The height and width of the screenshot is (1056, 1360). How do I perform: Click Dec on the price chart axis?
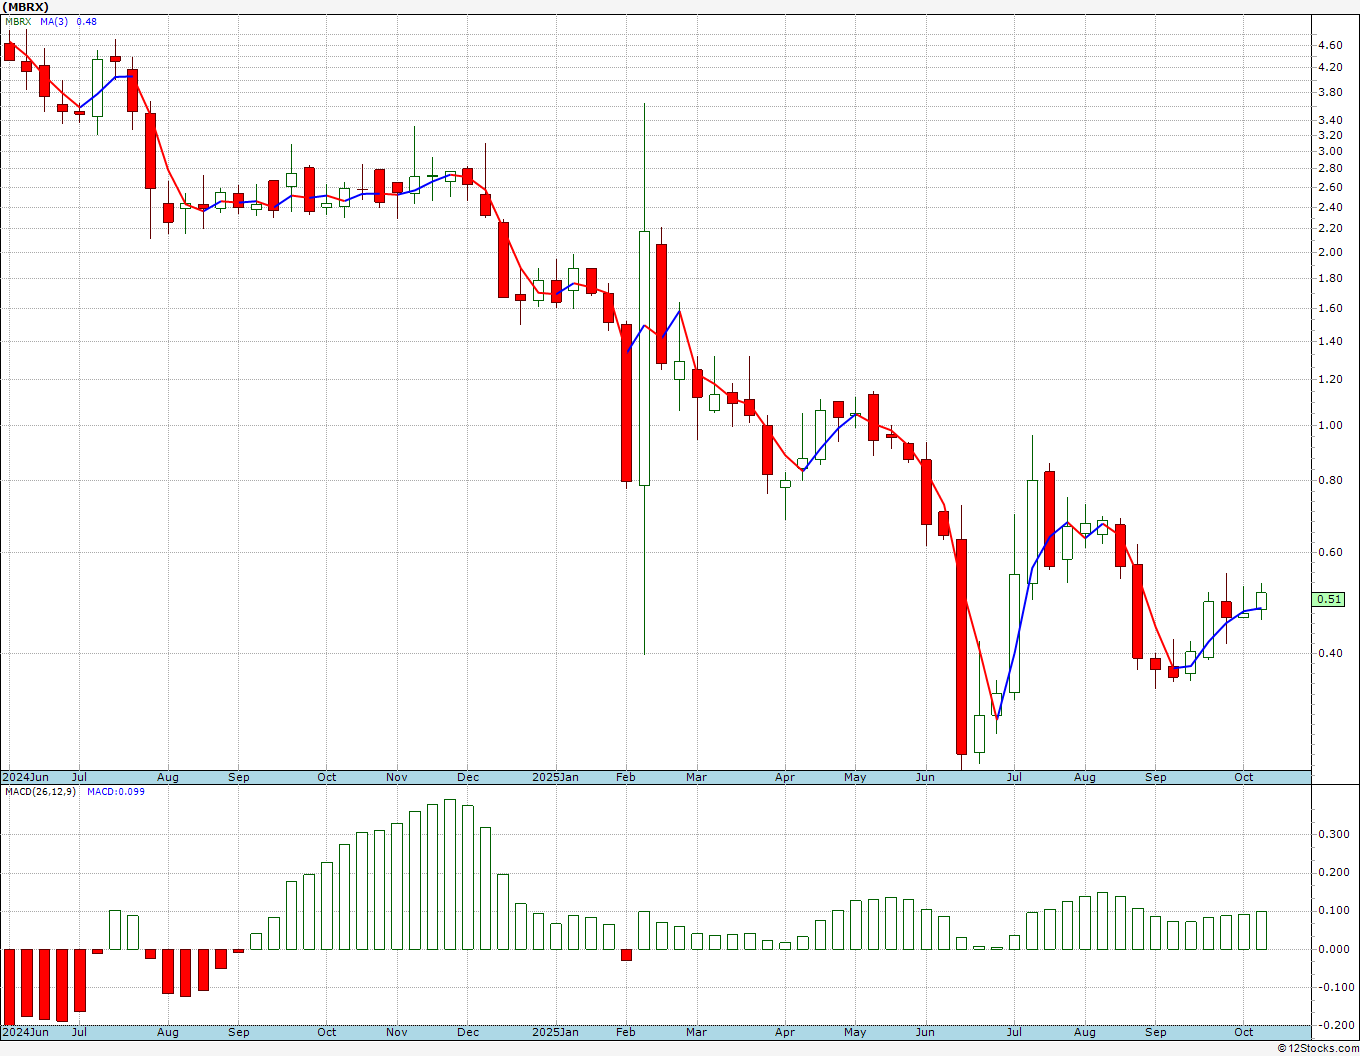pos(468,777)
